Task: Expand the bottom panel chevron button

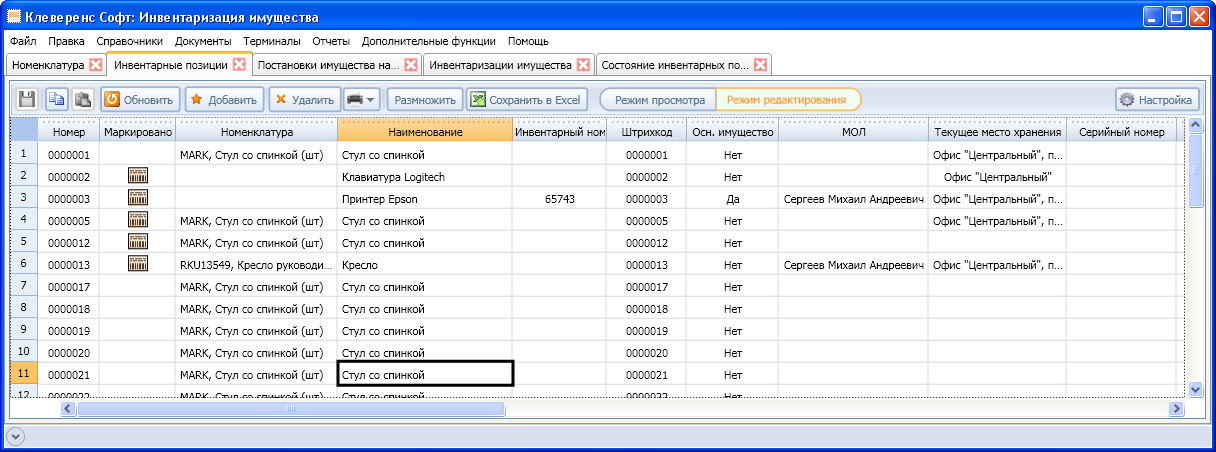Action: tap(16, 436)
